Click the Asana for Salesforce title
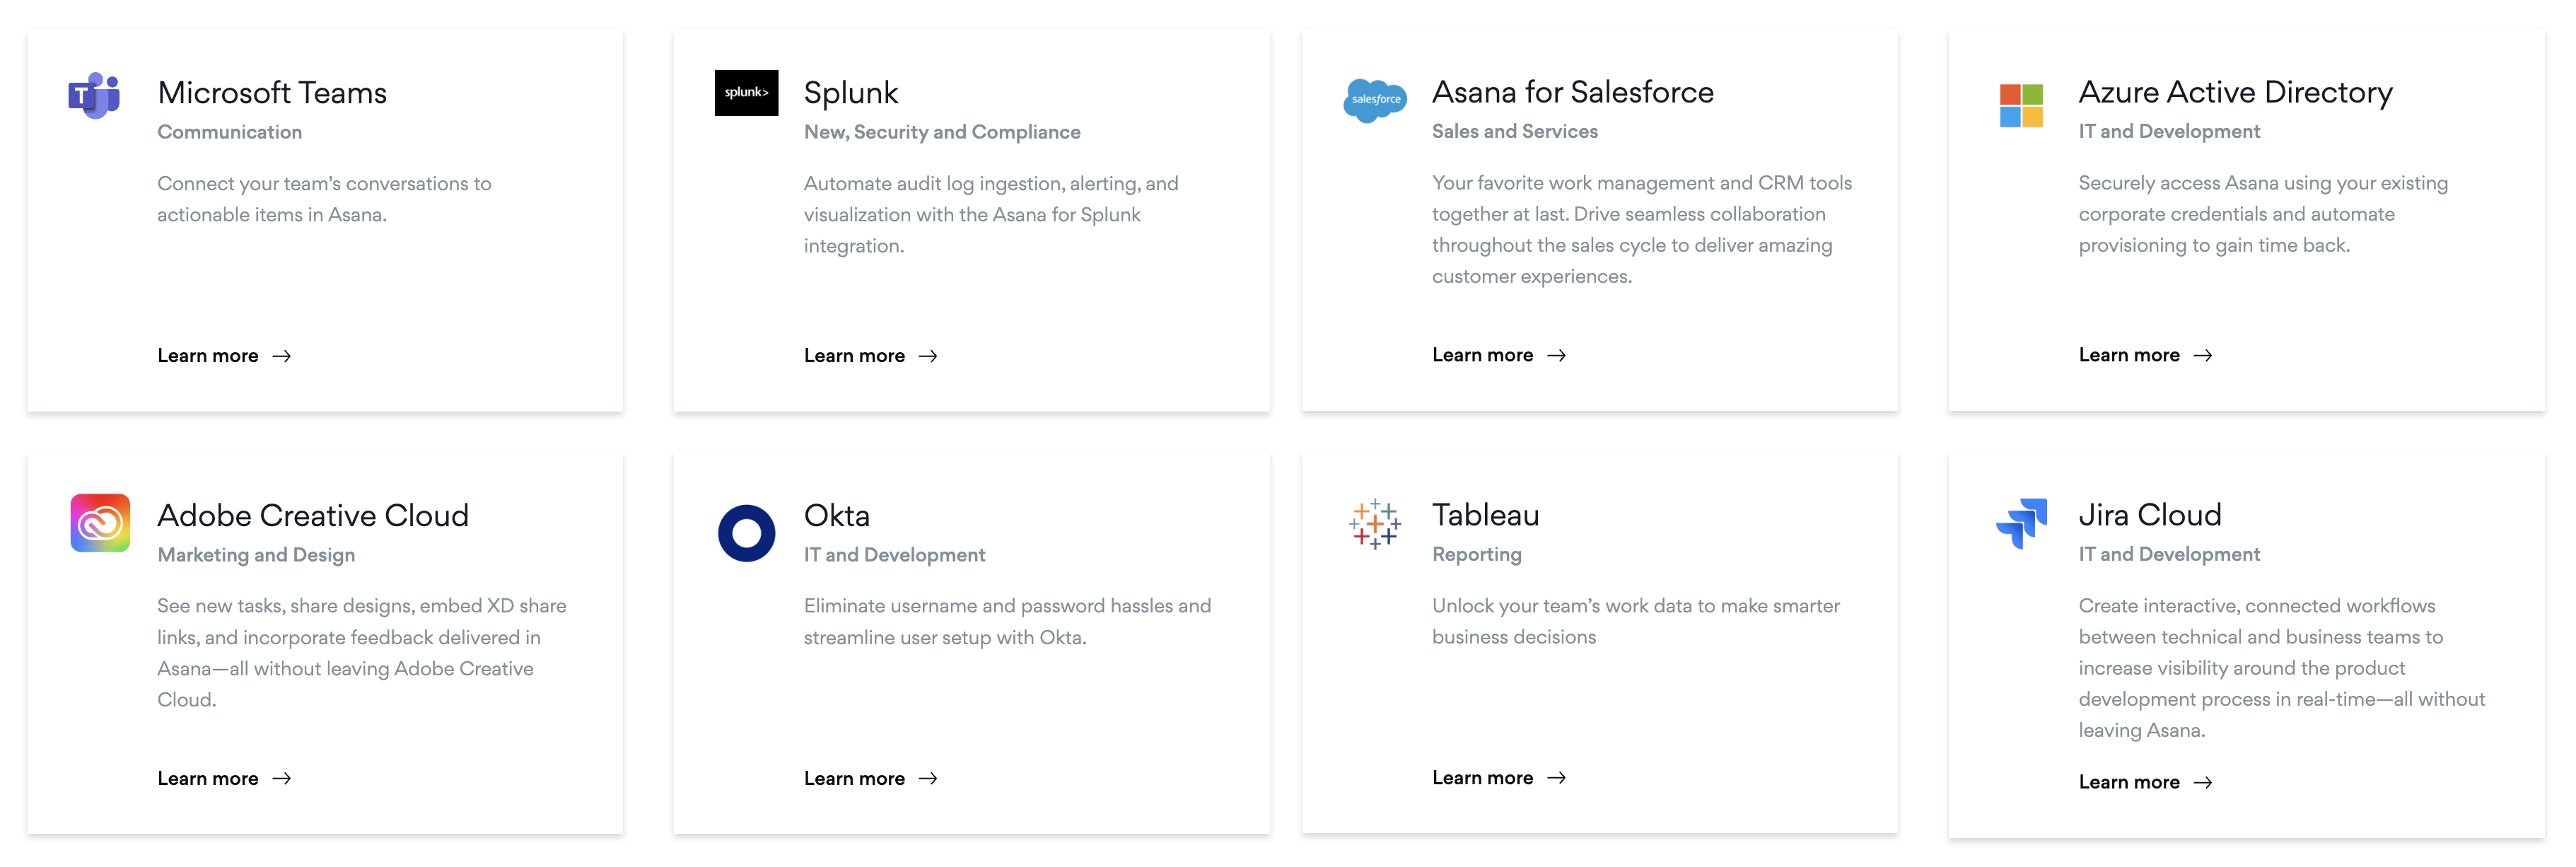This screenshot has width=2576, height=867. [1572, 92]
